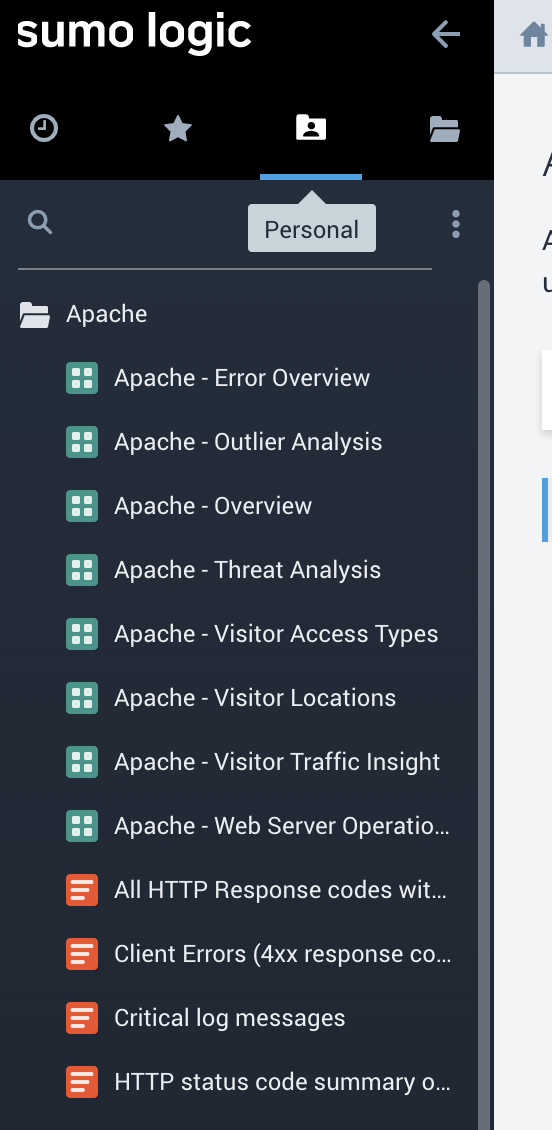The width and height of the screenshot is (552, 1130).
Task: Click the Sumo Logic logo
Action: 134,32
